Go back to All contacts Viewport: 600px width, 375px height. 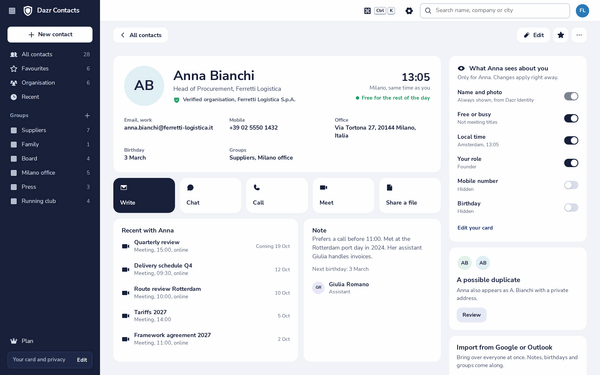click(140, 35)
